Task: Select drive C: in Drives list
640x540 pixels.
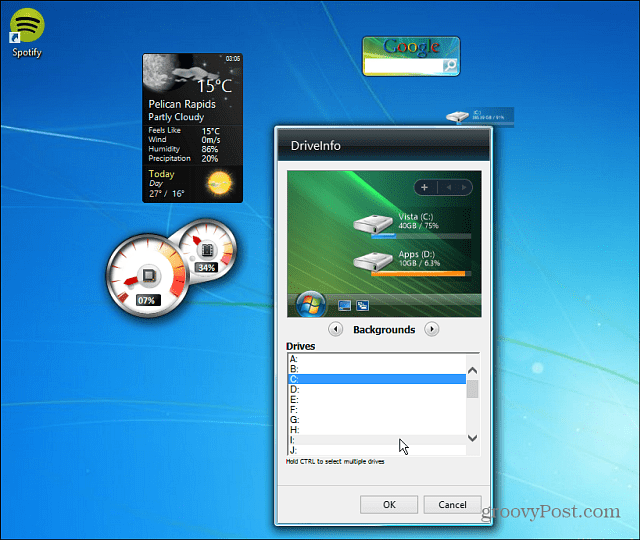Action: (377, 379)
